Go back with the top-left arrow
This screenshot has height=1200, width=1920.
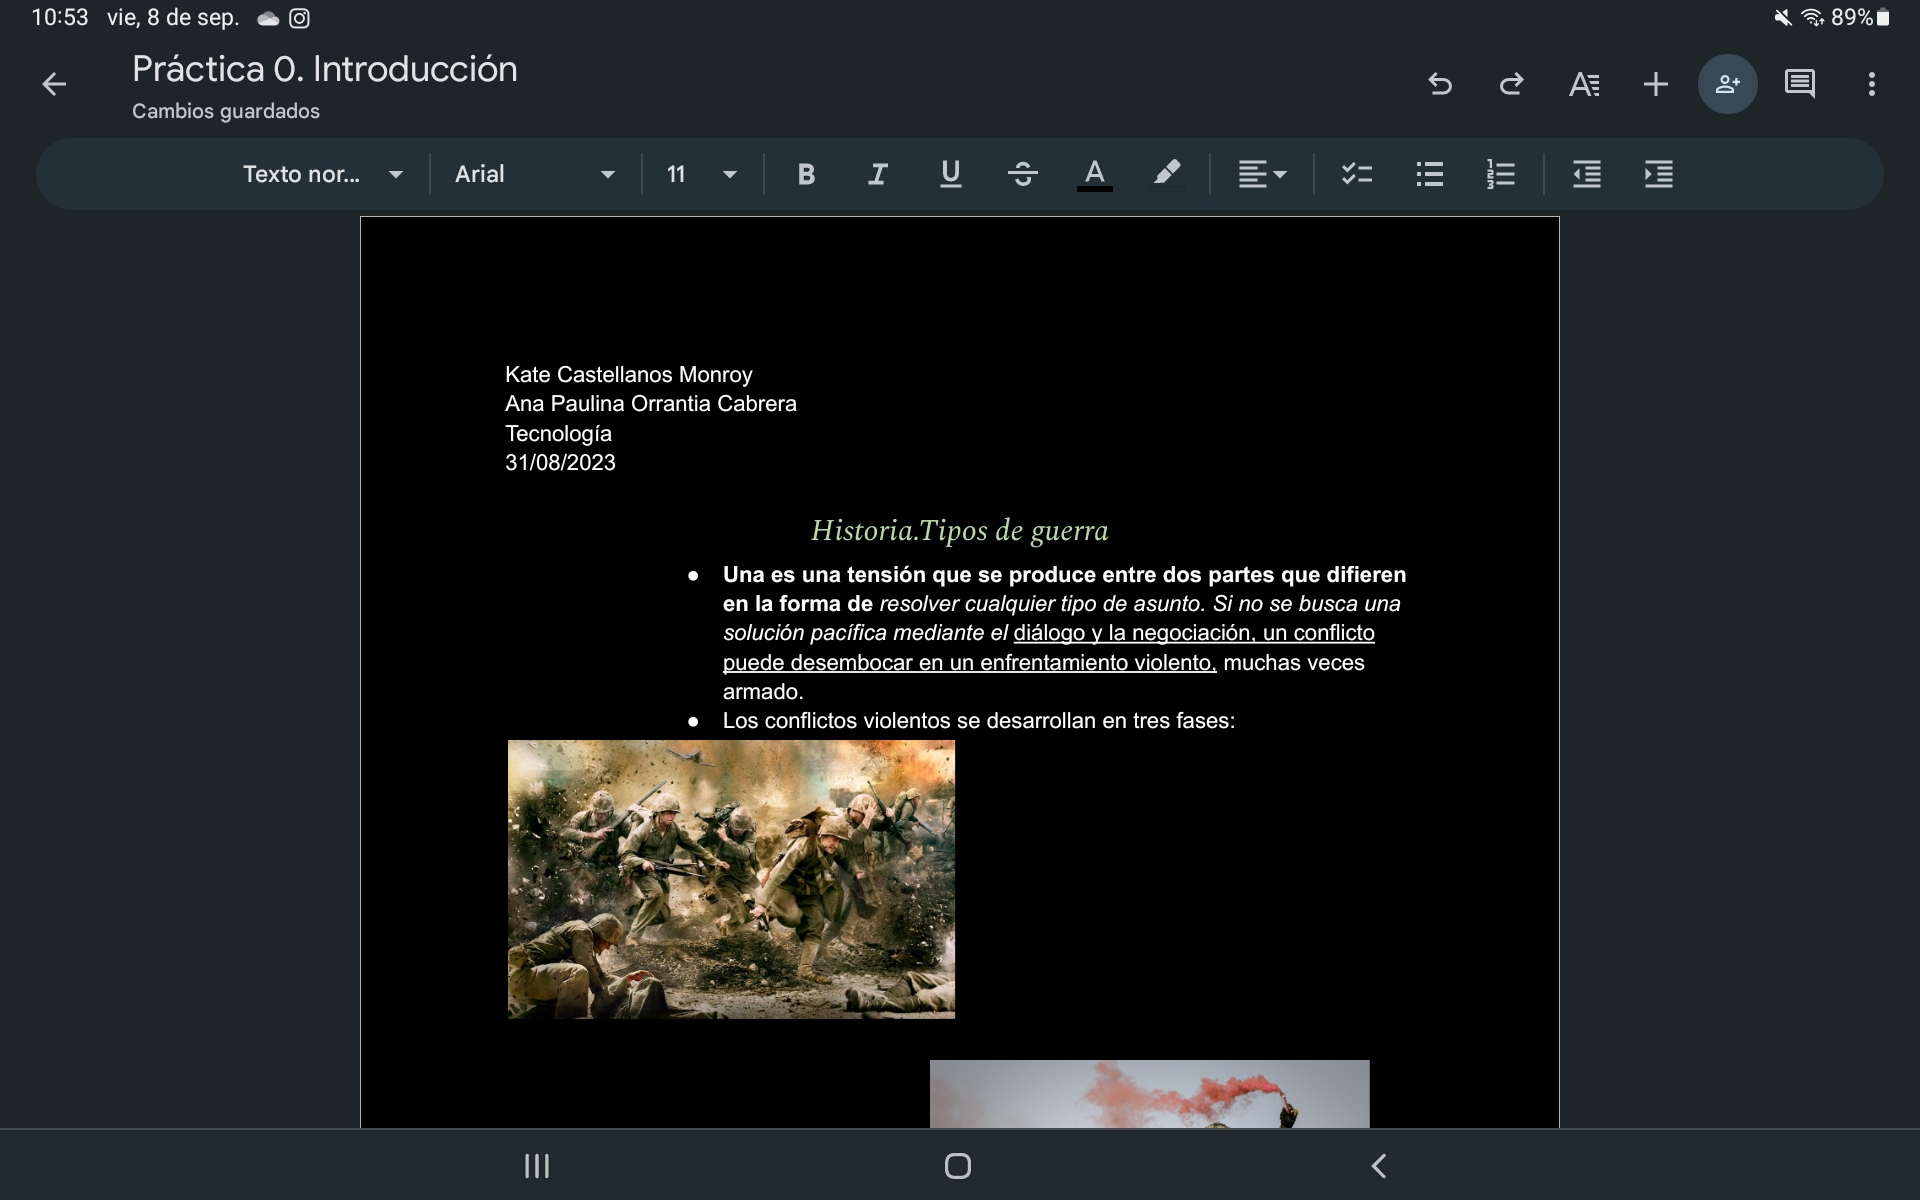54,85
